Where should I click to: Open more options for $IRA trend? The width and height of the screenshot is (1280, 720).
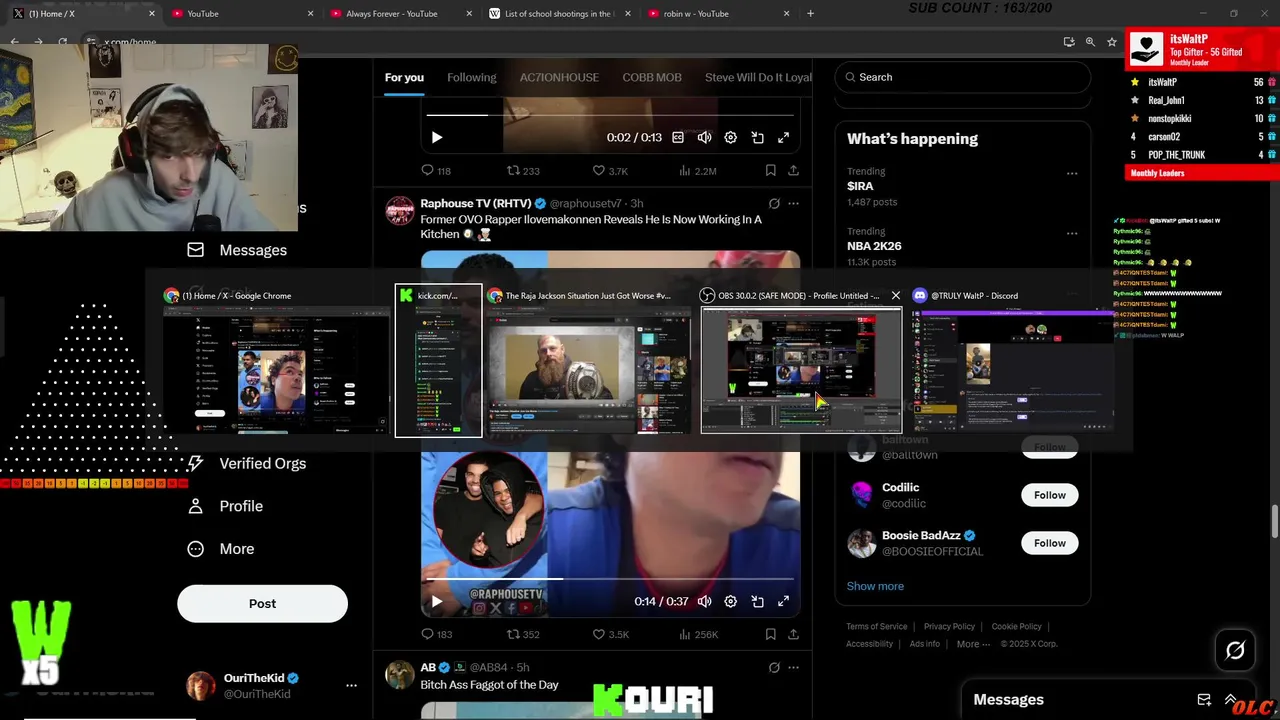(x=1072, y=173)
